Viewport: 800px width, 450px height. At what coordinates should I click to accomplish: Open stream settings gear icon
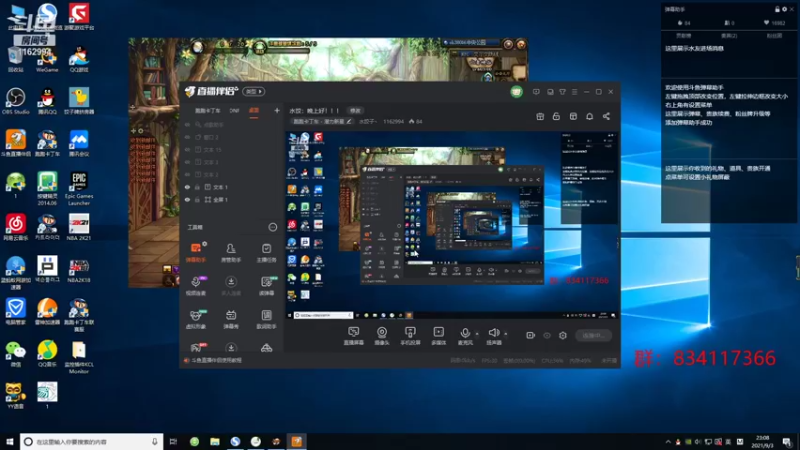click(563, 335)
